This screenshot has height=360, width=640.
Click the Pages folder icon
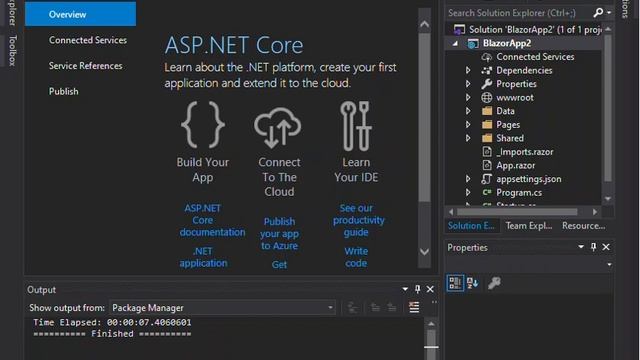point(487,124)
